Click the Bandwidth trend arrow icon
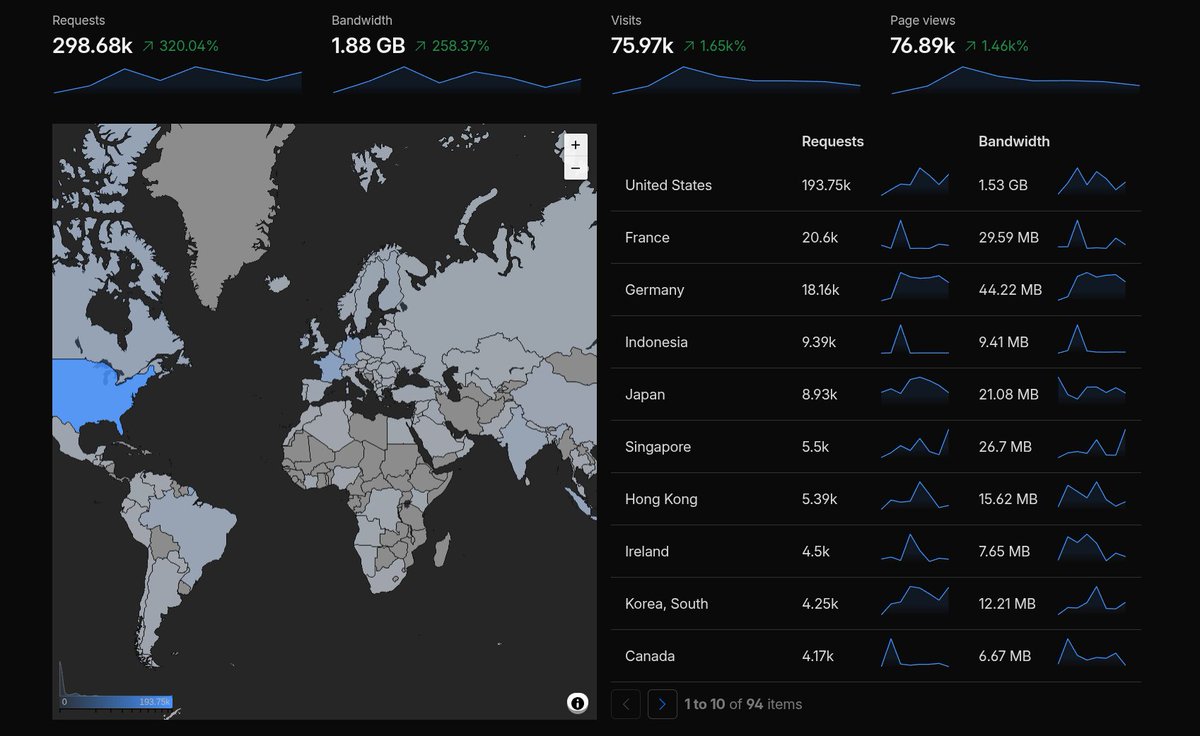Image resolution: width=1200 pixels, height=736 pixels. (x=420, y=46)
